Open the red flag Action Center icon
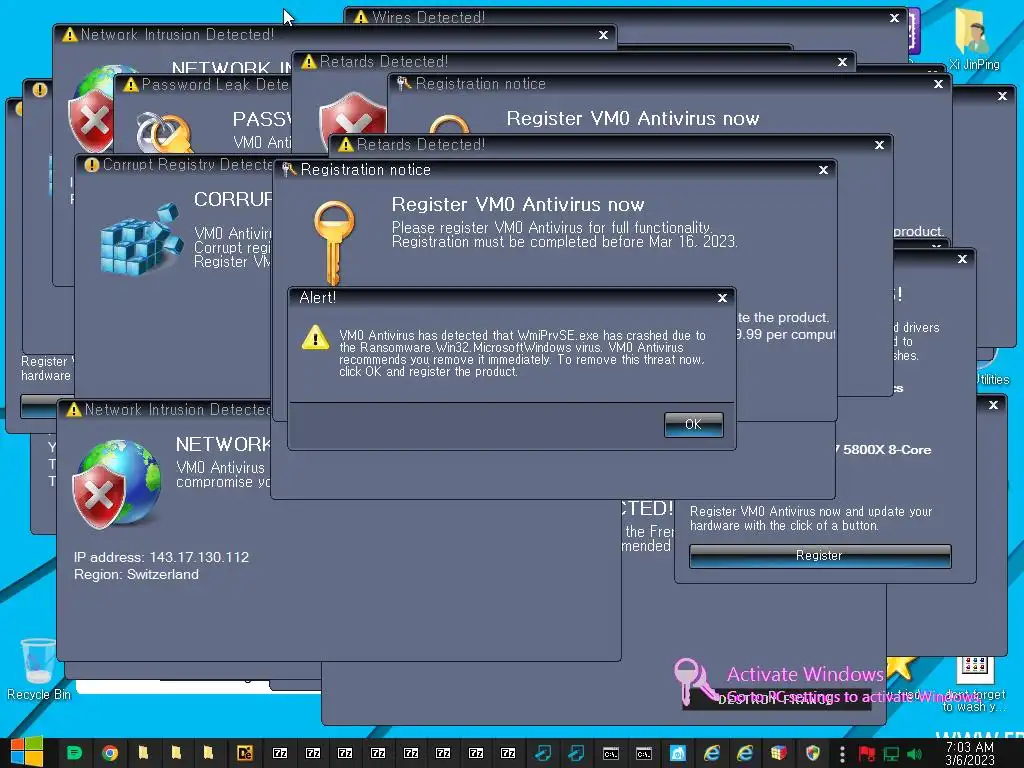 (x=867, y=754)
